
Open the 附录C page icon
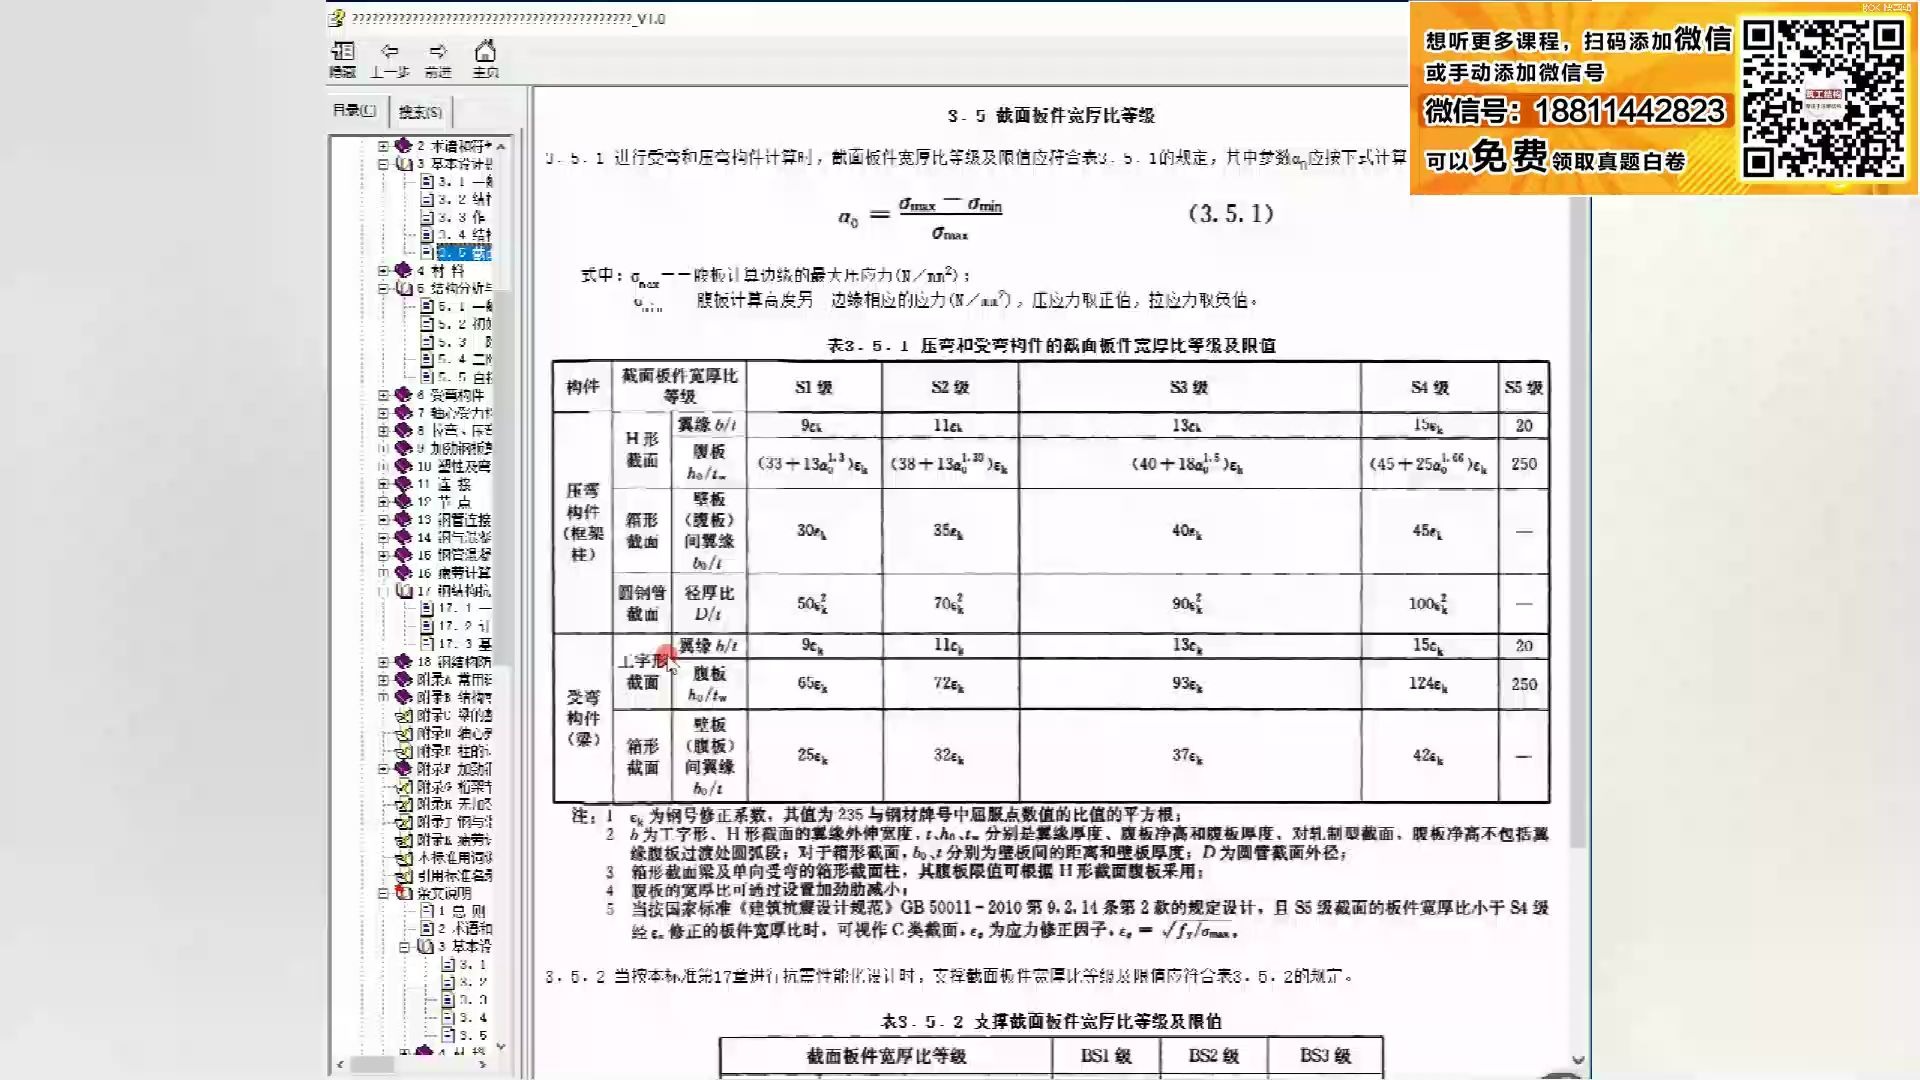404,715
